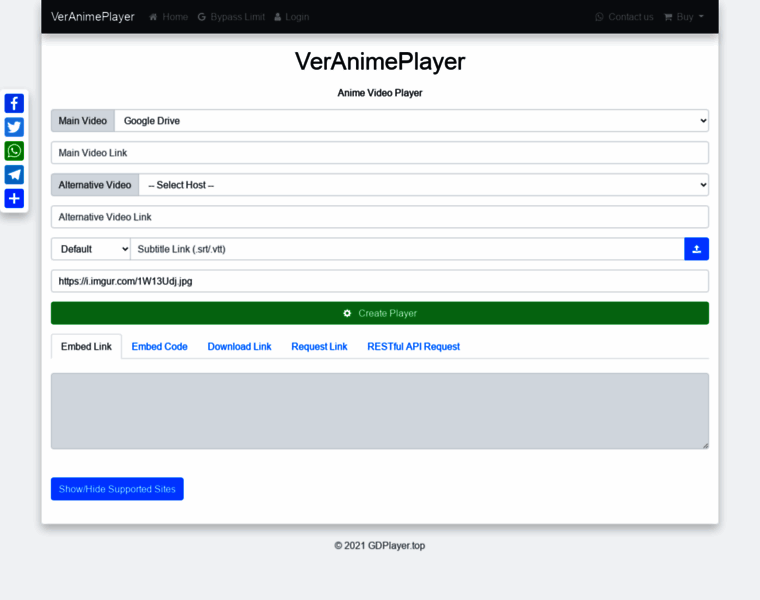The height and width of the screenshot is (600, 760).
Task: Switch to the Request Link tab
Action: pos(319,347)
